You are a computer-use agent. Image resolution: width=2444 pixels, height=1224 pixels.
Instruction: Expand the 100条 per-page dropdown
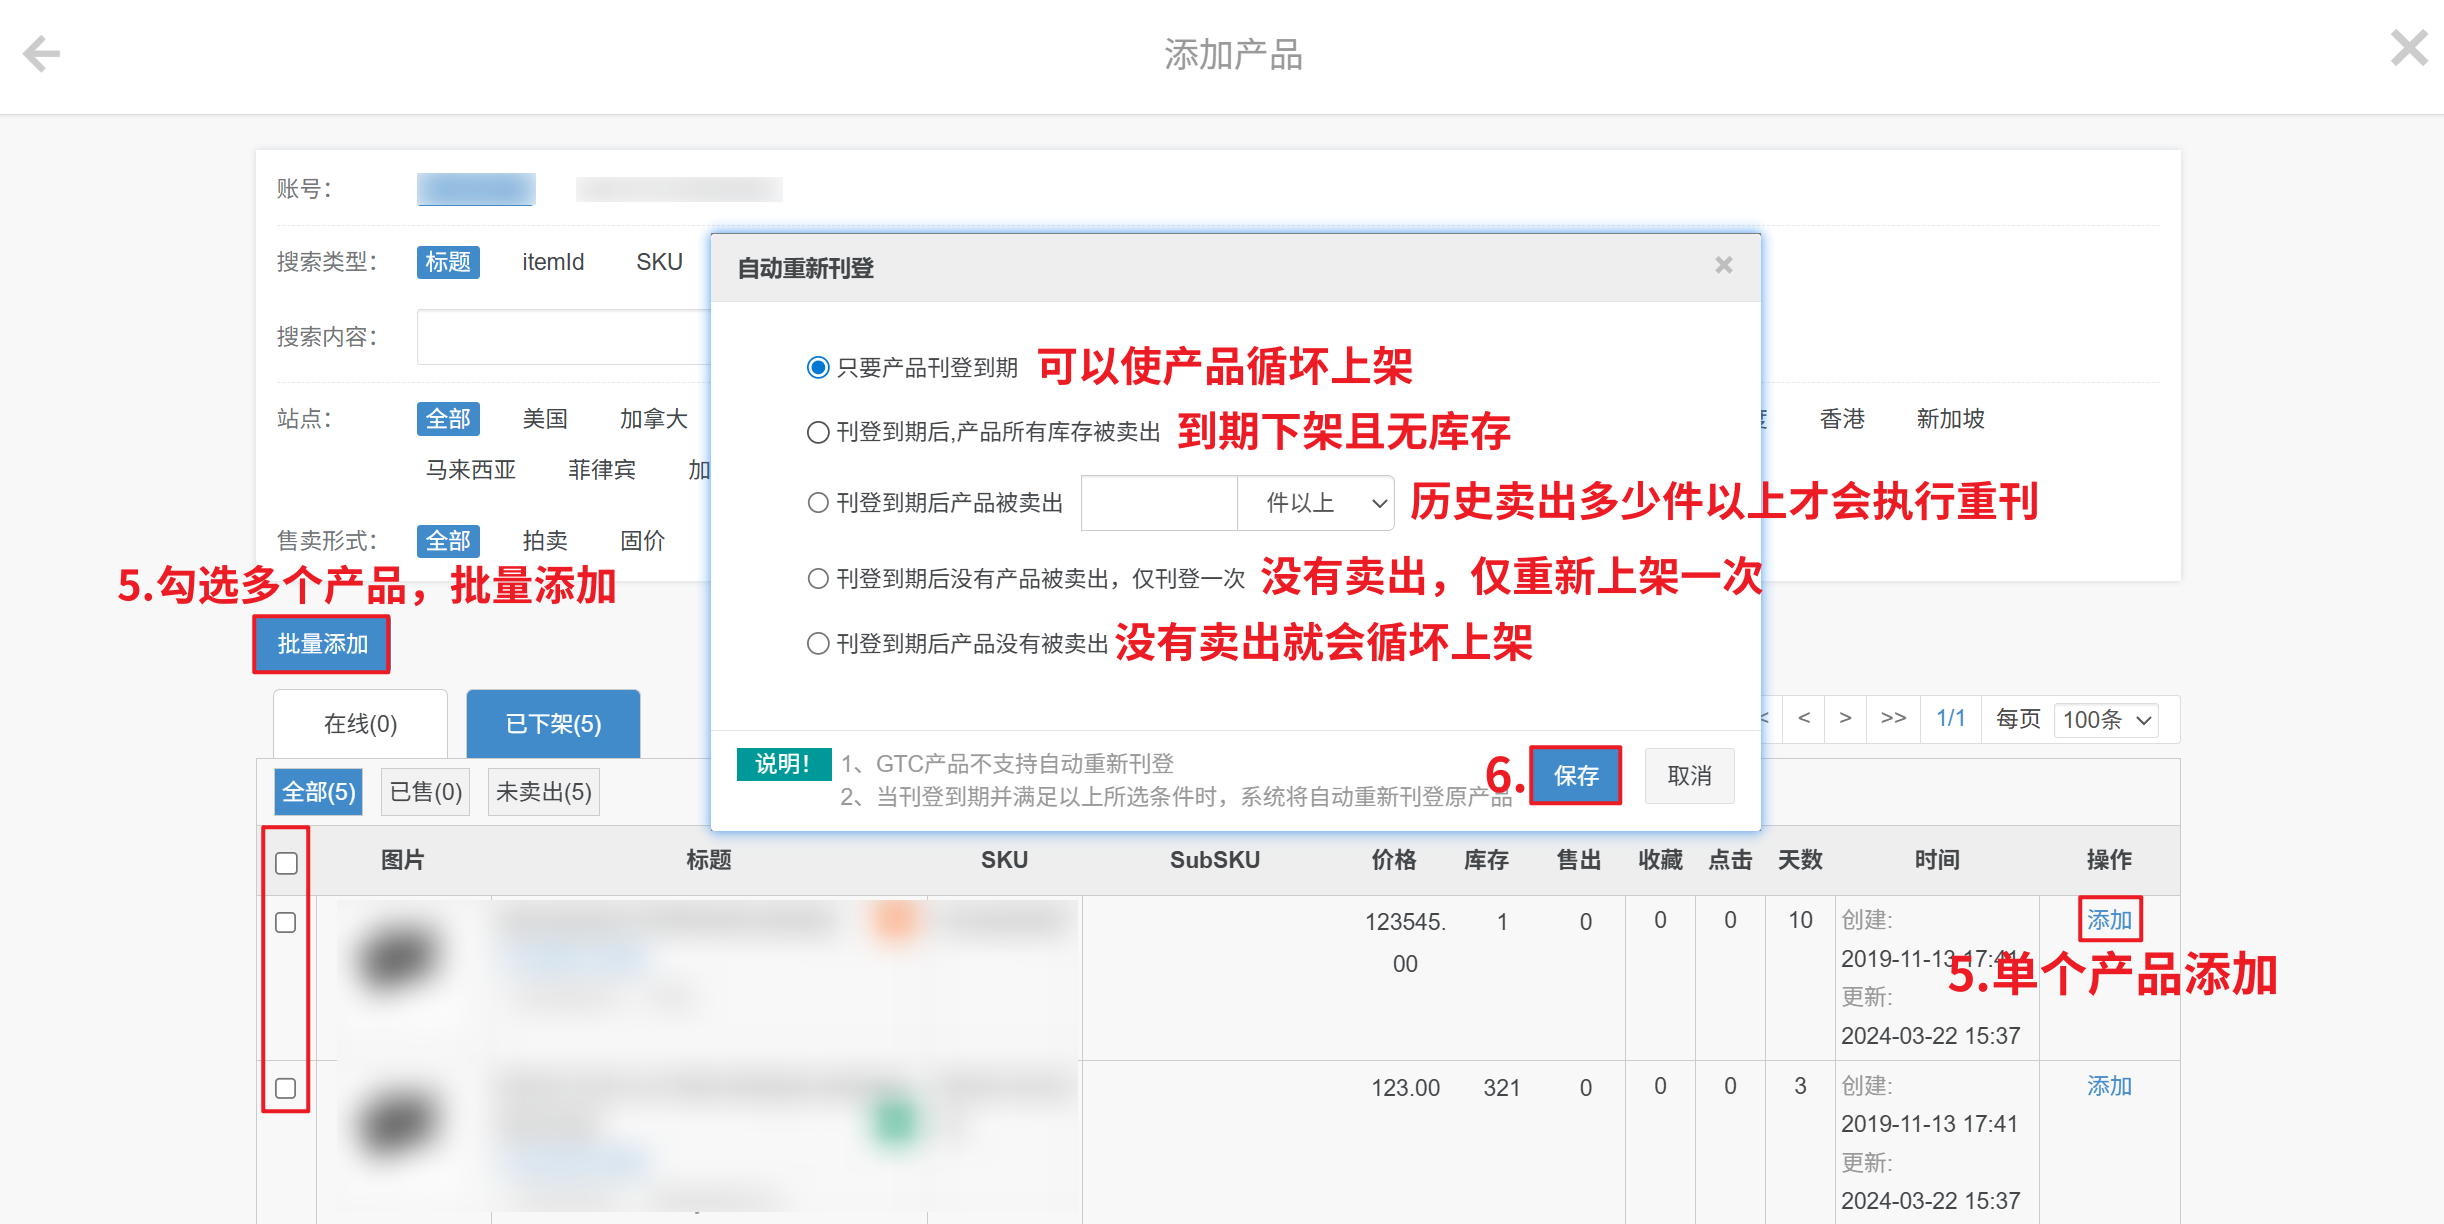tap(2105, 720)
